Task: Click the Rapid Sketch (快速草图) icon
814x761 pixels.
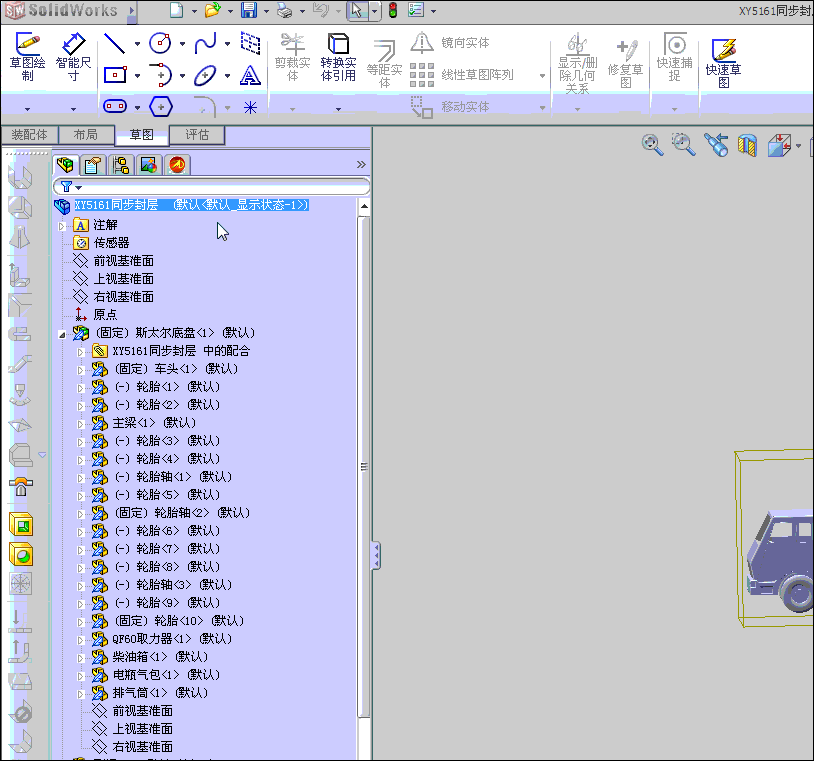Action: point(723,62)
